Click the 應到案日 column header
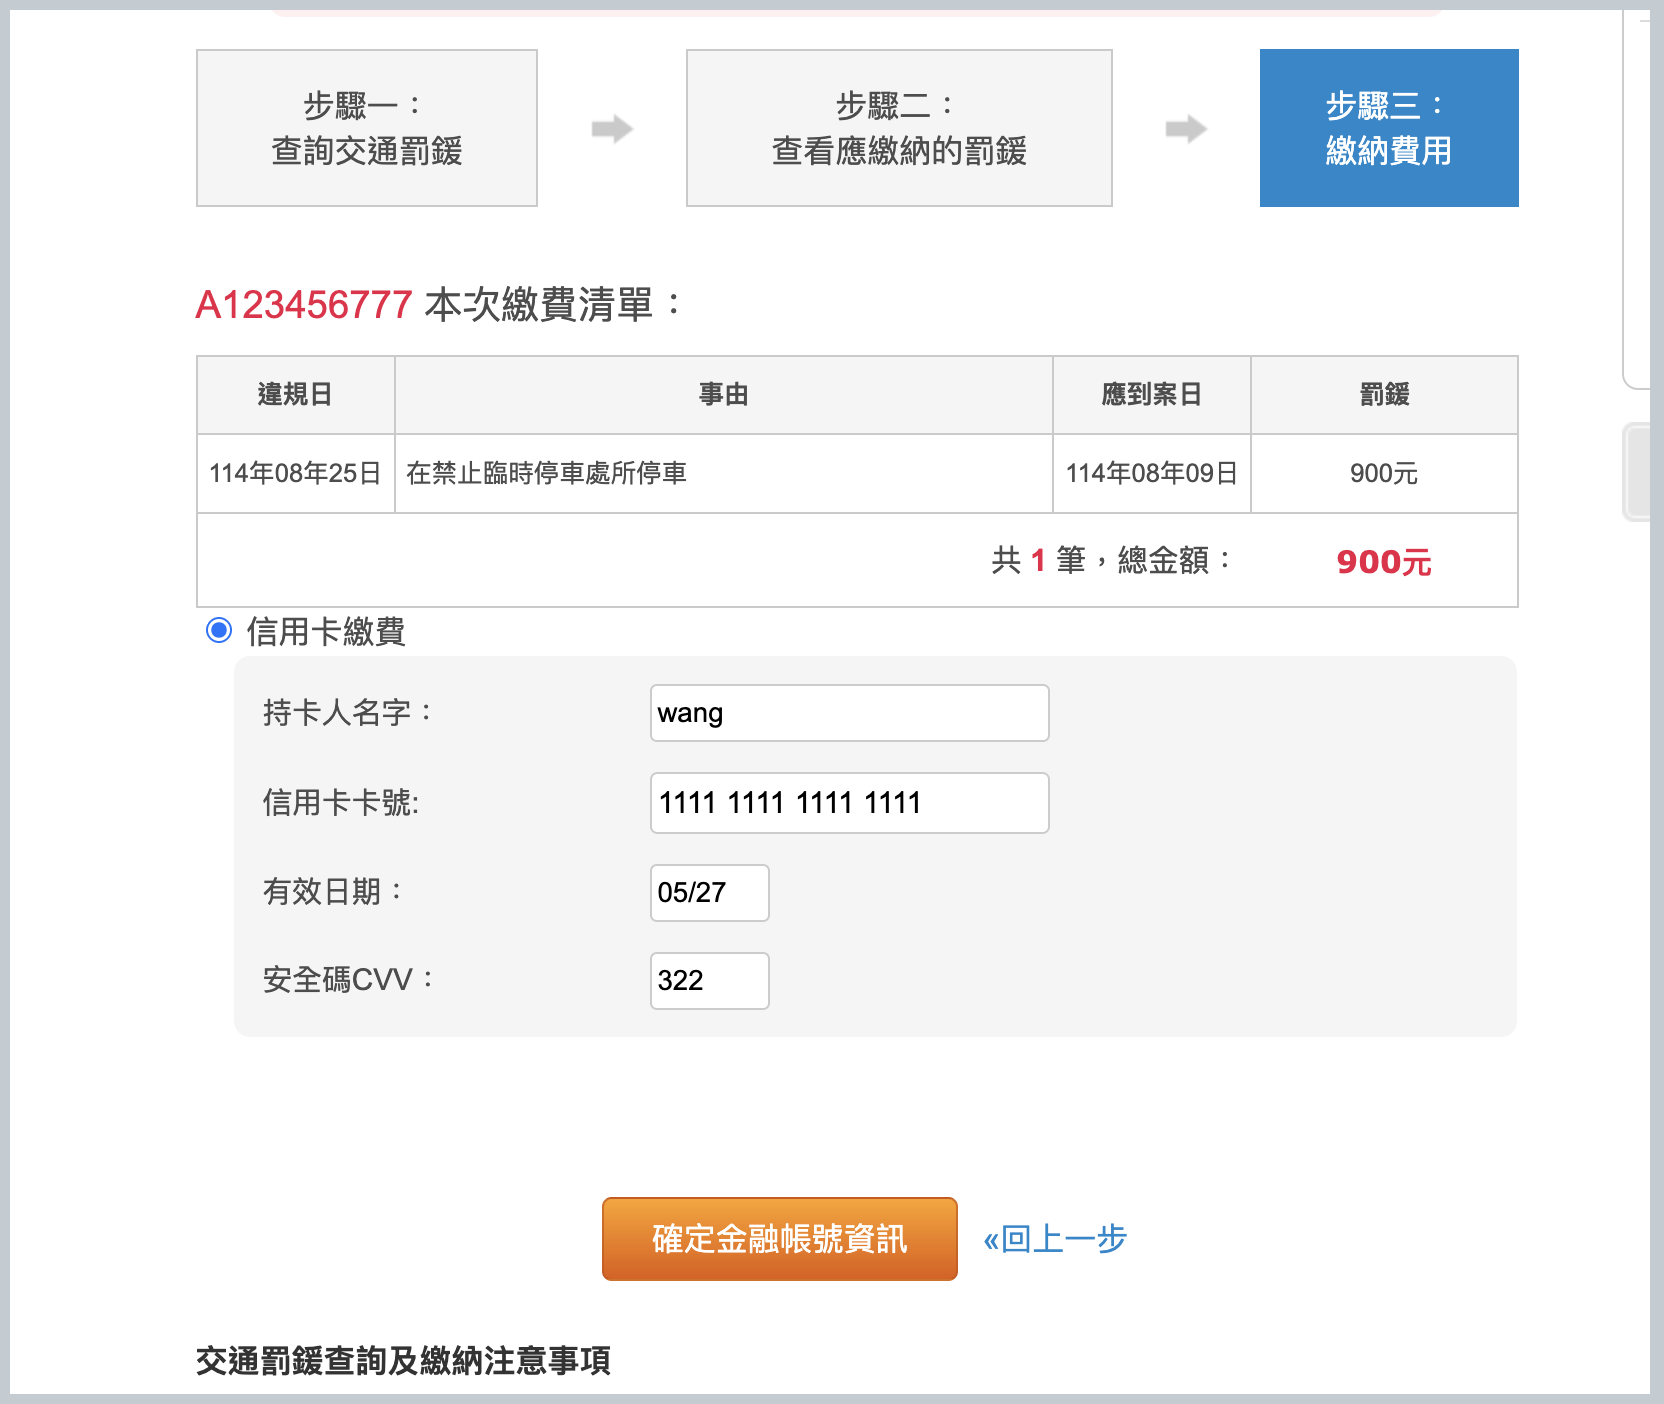Viewport: 1664px width, 1404px height. click(1151, 395)
